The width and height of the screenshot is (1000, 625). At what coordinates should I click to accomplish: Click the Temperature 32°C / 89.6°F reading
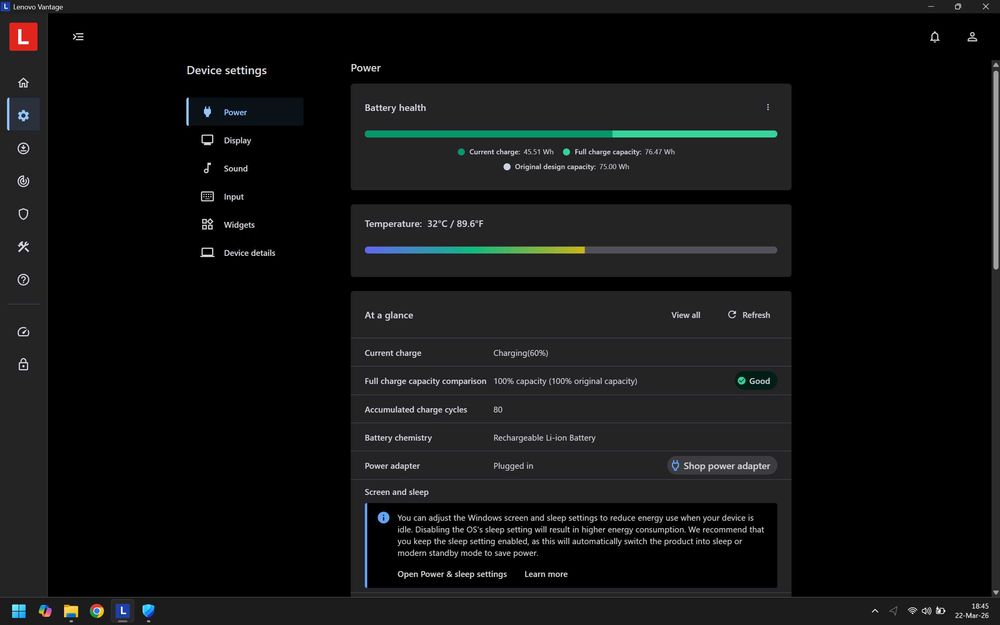point(423,224)
